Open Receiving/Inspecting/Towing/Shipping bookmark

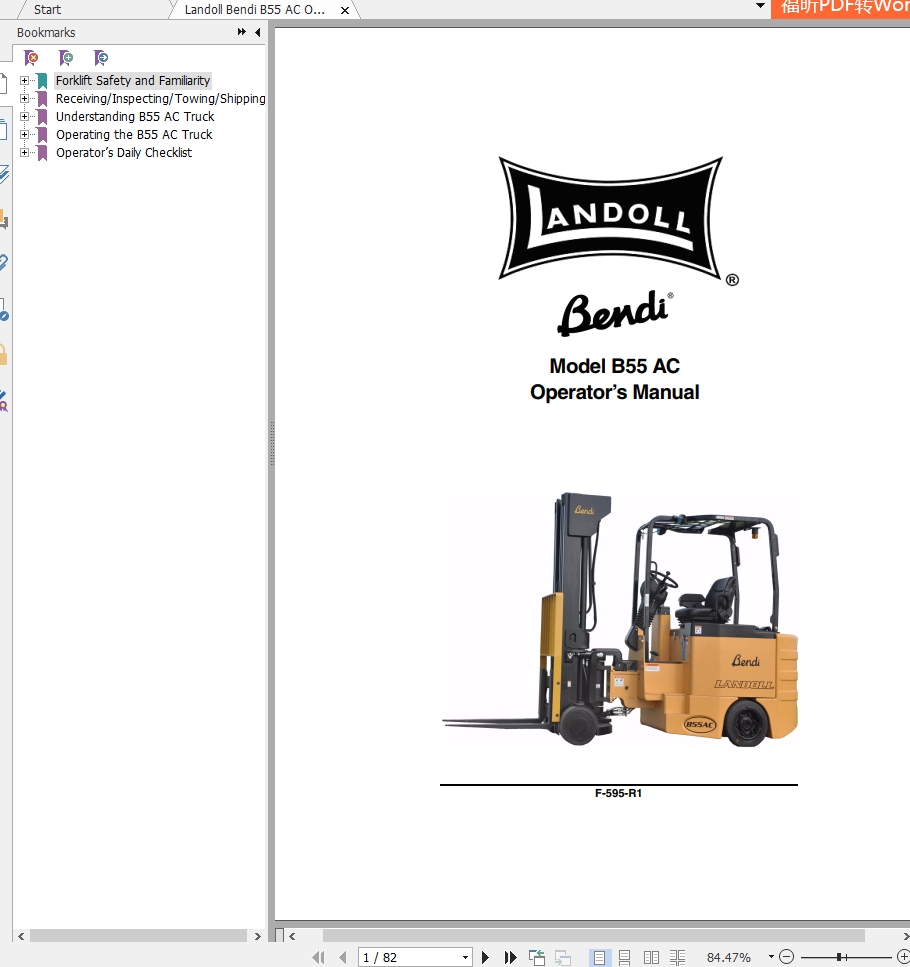tap(160, 98)
